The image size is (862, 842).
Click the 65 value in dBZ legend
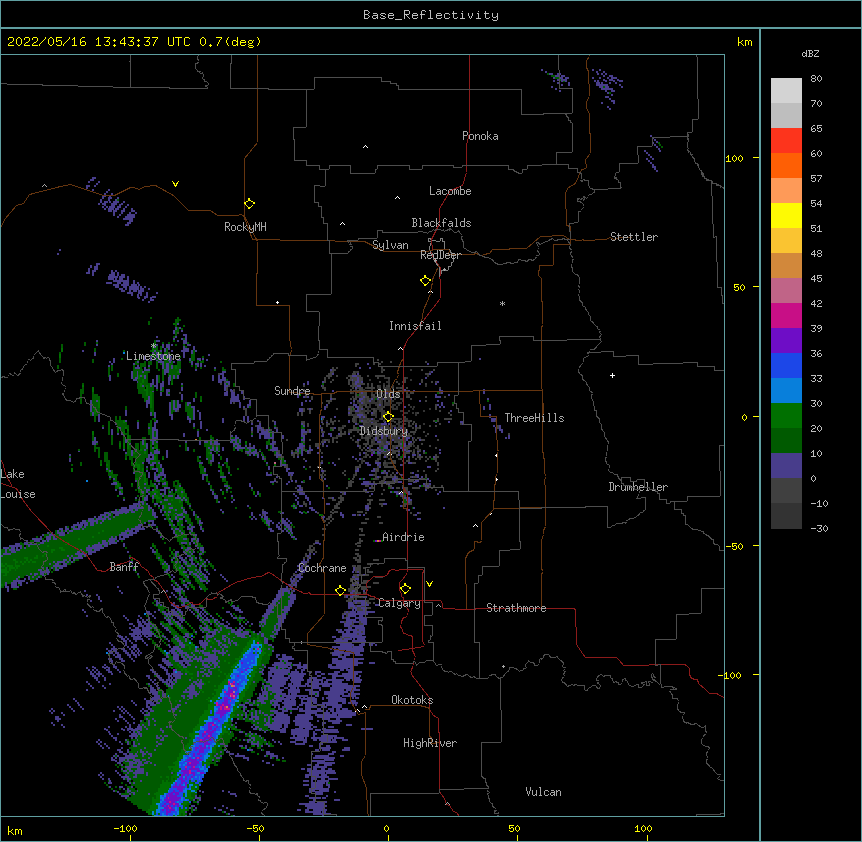pos(816,129)
